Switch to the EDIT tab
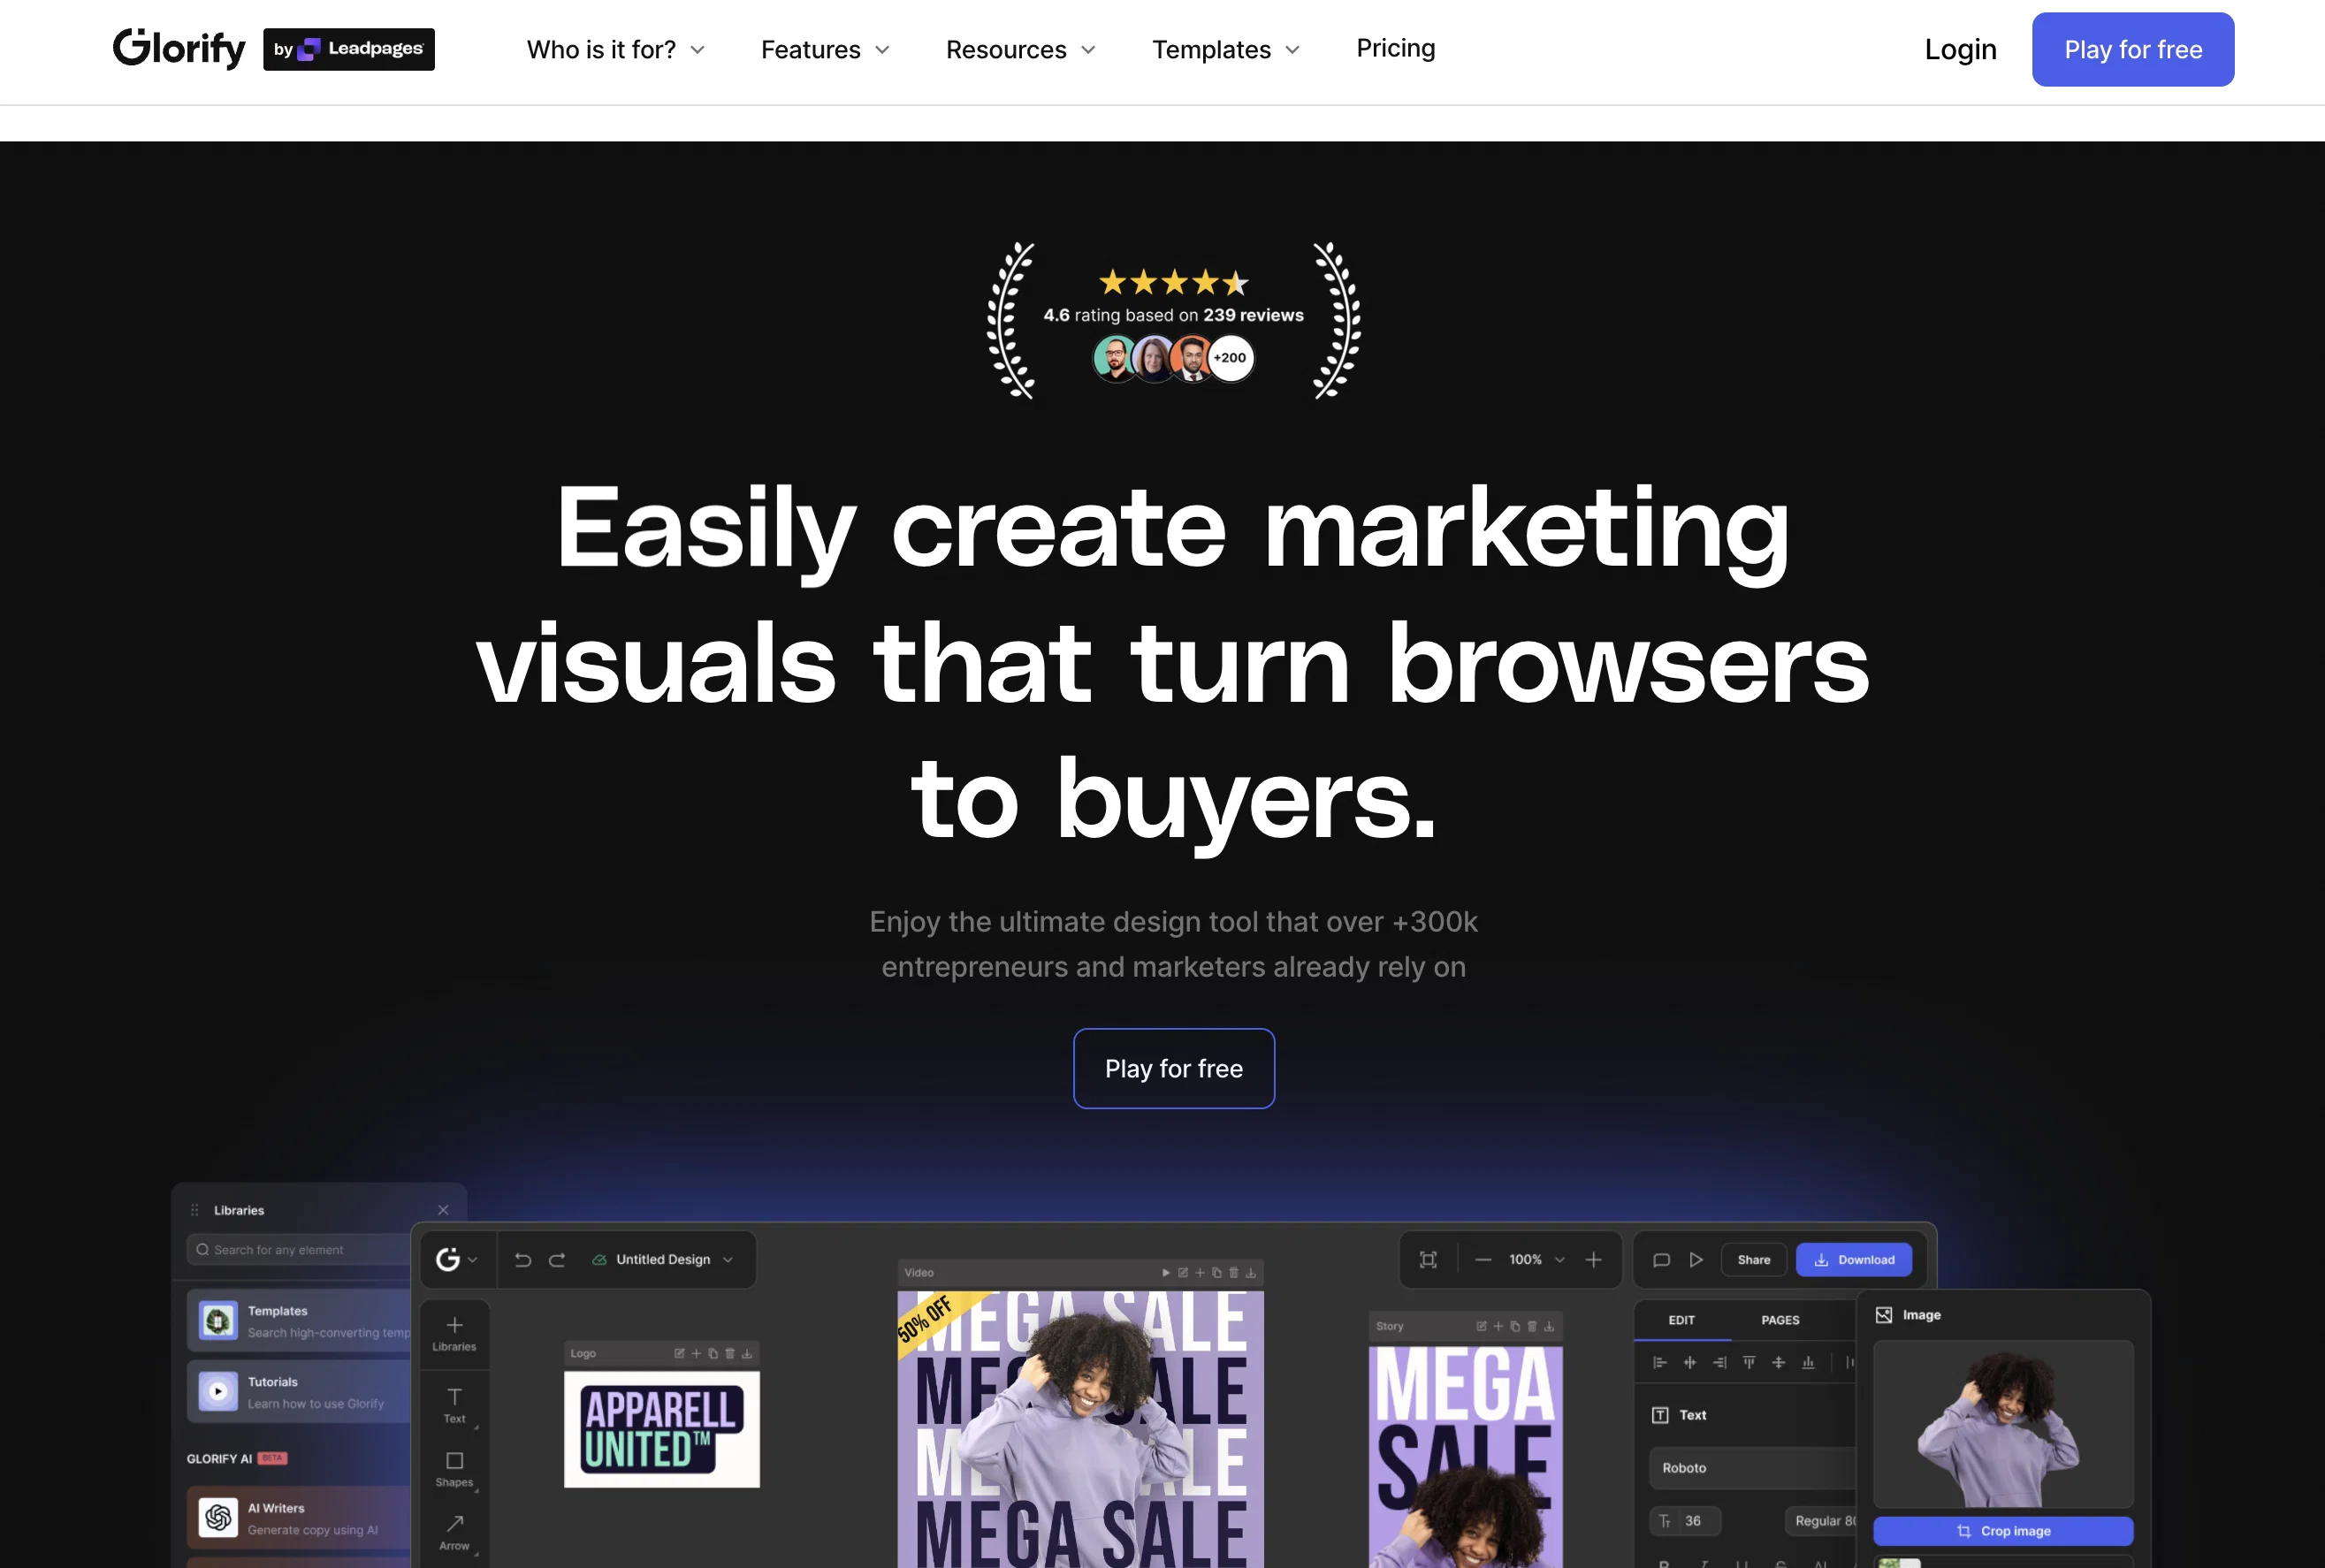The image size is (2325, 1568). point(1681,1320)
